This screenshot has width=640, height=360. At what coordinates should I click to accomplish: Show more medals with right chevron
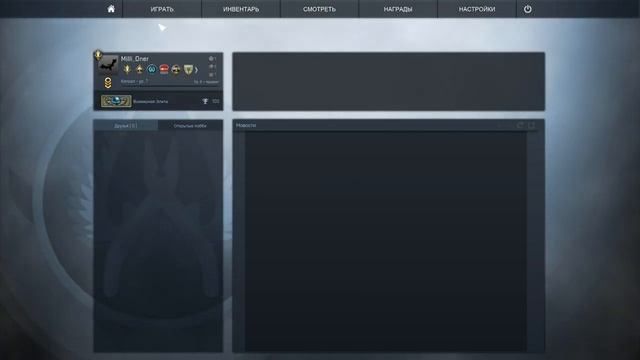196,70
